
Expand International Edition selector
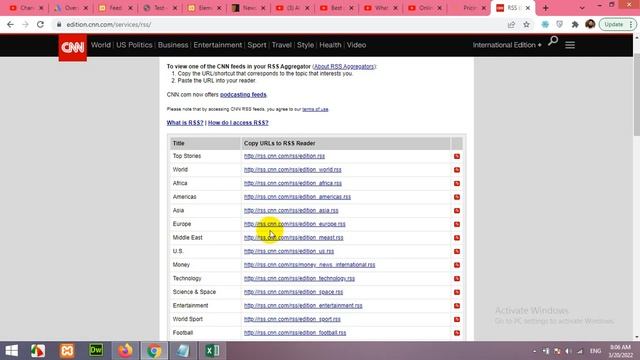pyautogui.click(x=507, y=45)
